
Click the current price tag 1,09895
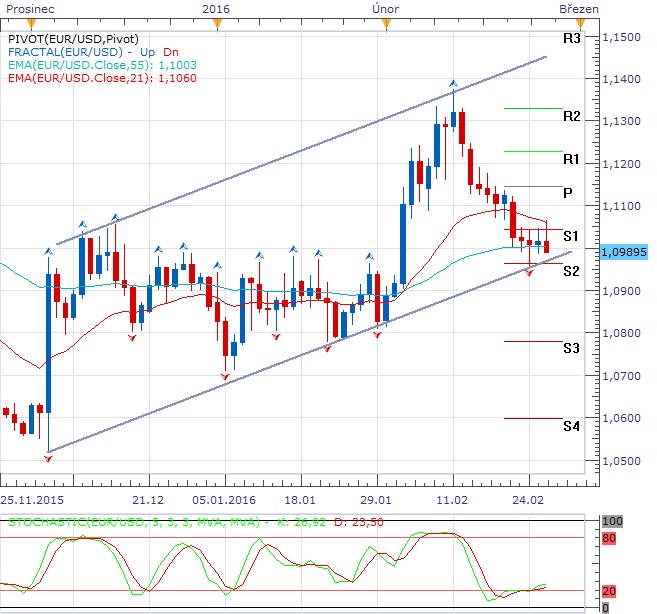tap(627, 253)
